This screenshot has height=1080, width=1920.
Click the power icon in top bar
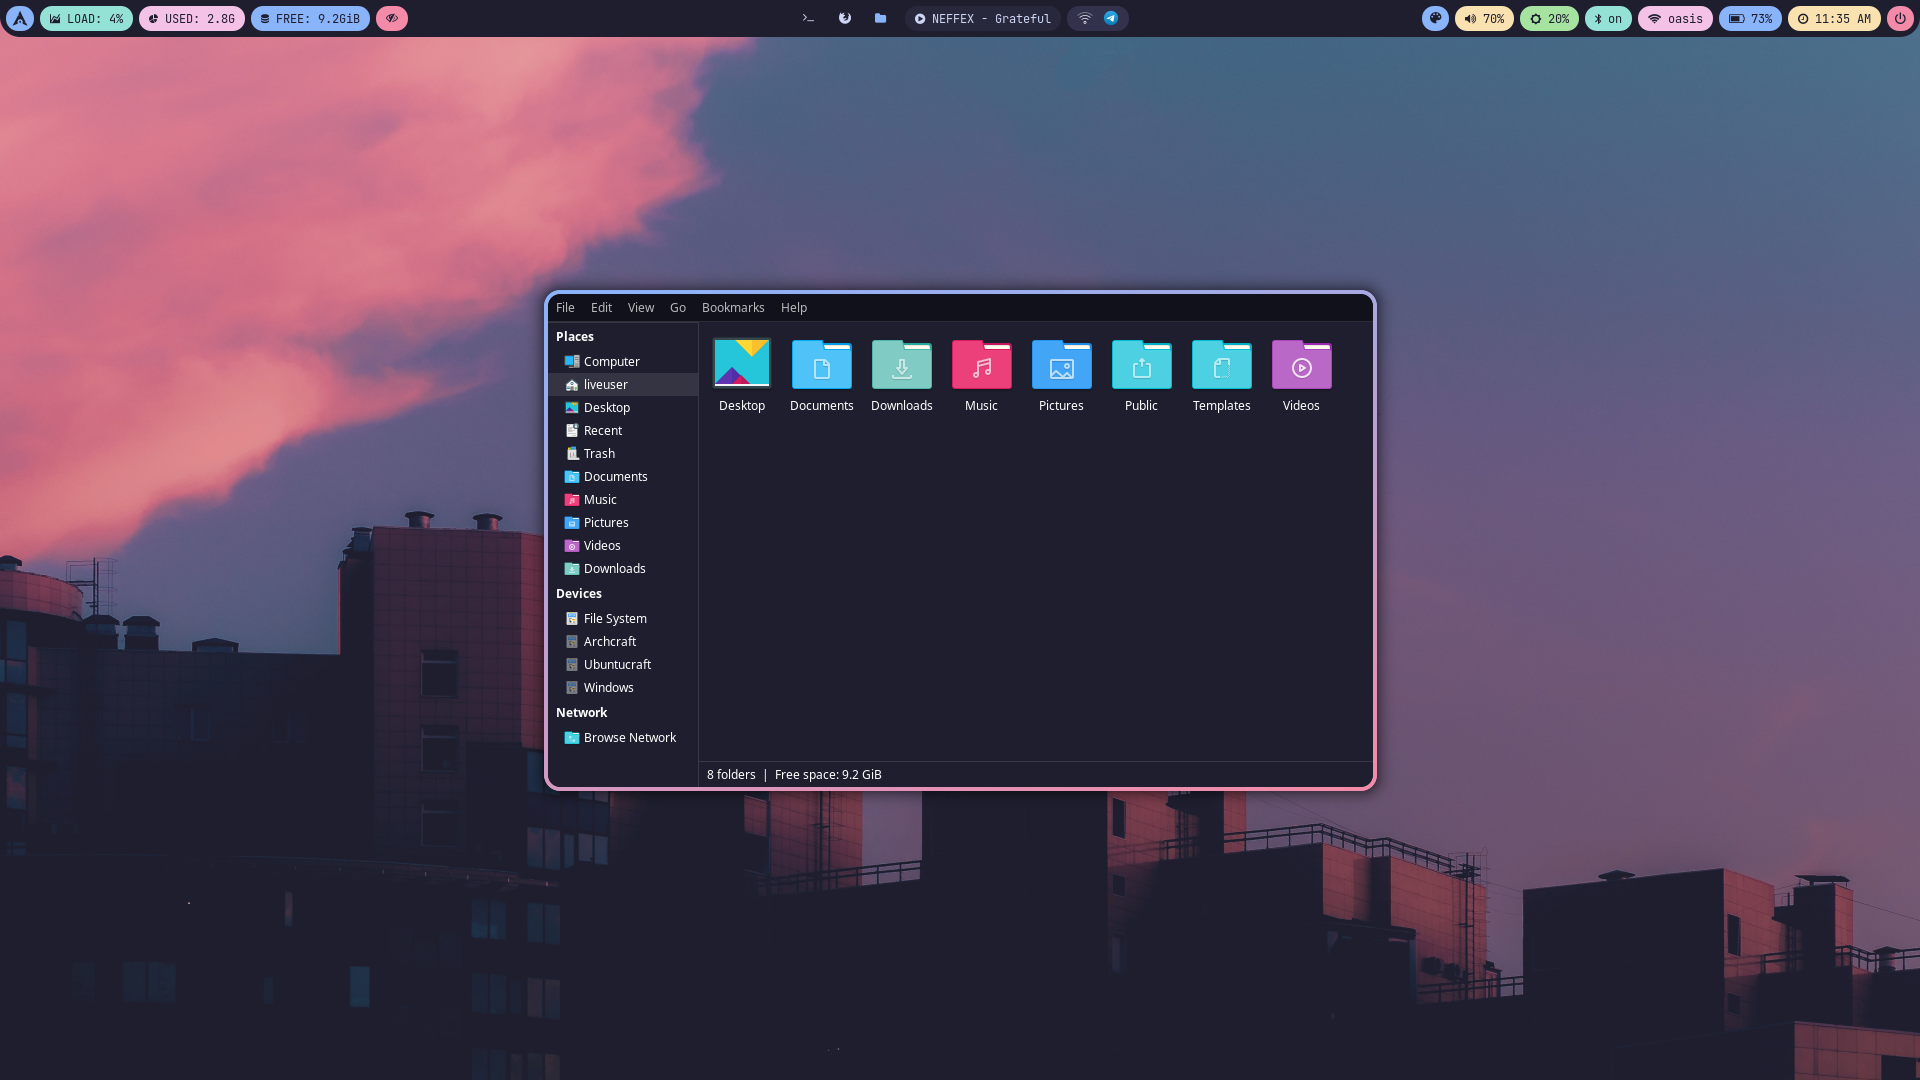tap(1900, 18)
